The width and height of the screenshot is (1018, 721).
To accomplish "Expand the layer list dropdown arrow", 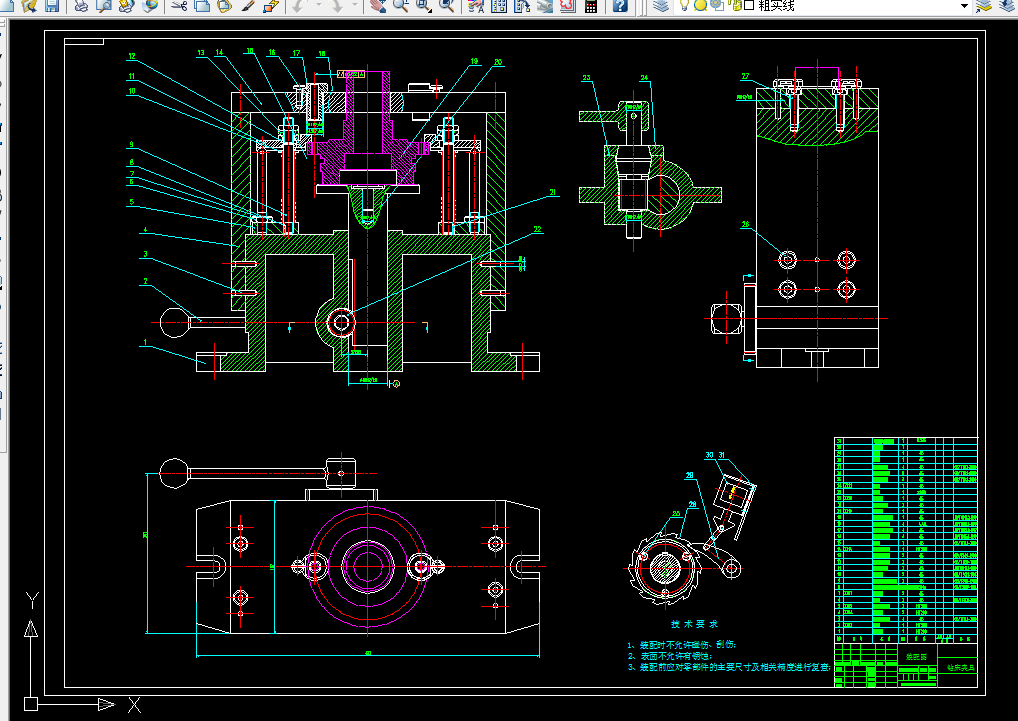I will [x=964, y=6].
